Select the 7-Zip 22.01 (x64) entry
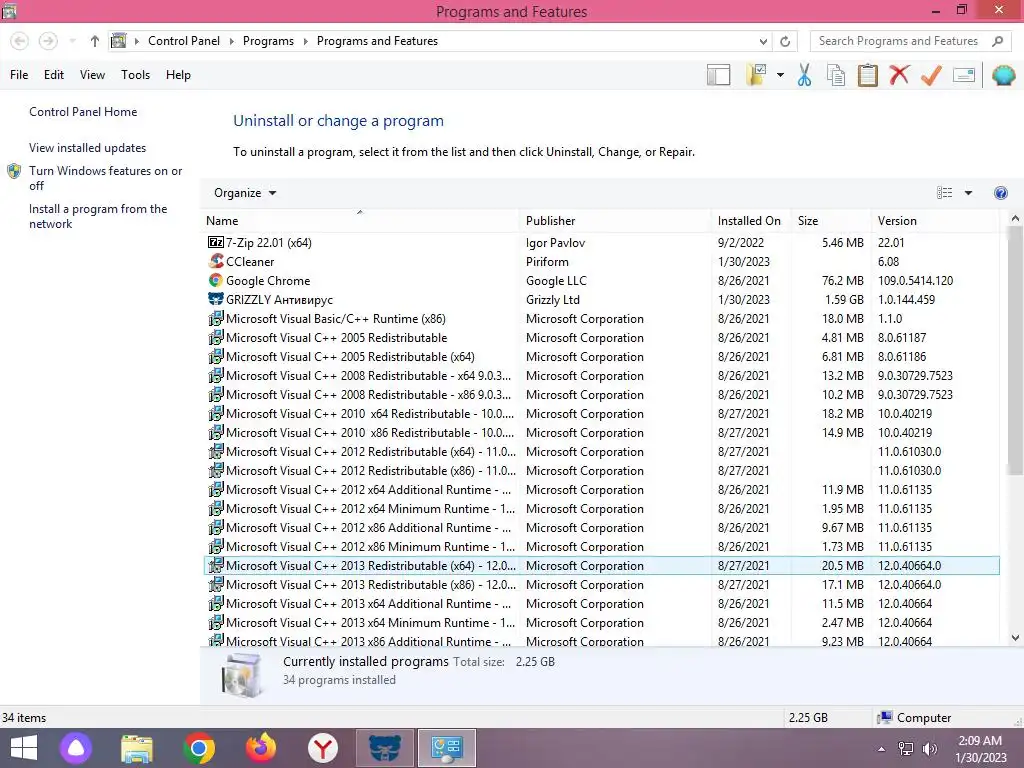This screenshot has width=1024, height=768. pyautogui.click(x=601, y=242)
